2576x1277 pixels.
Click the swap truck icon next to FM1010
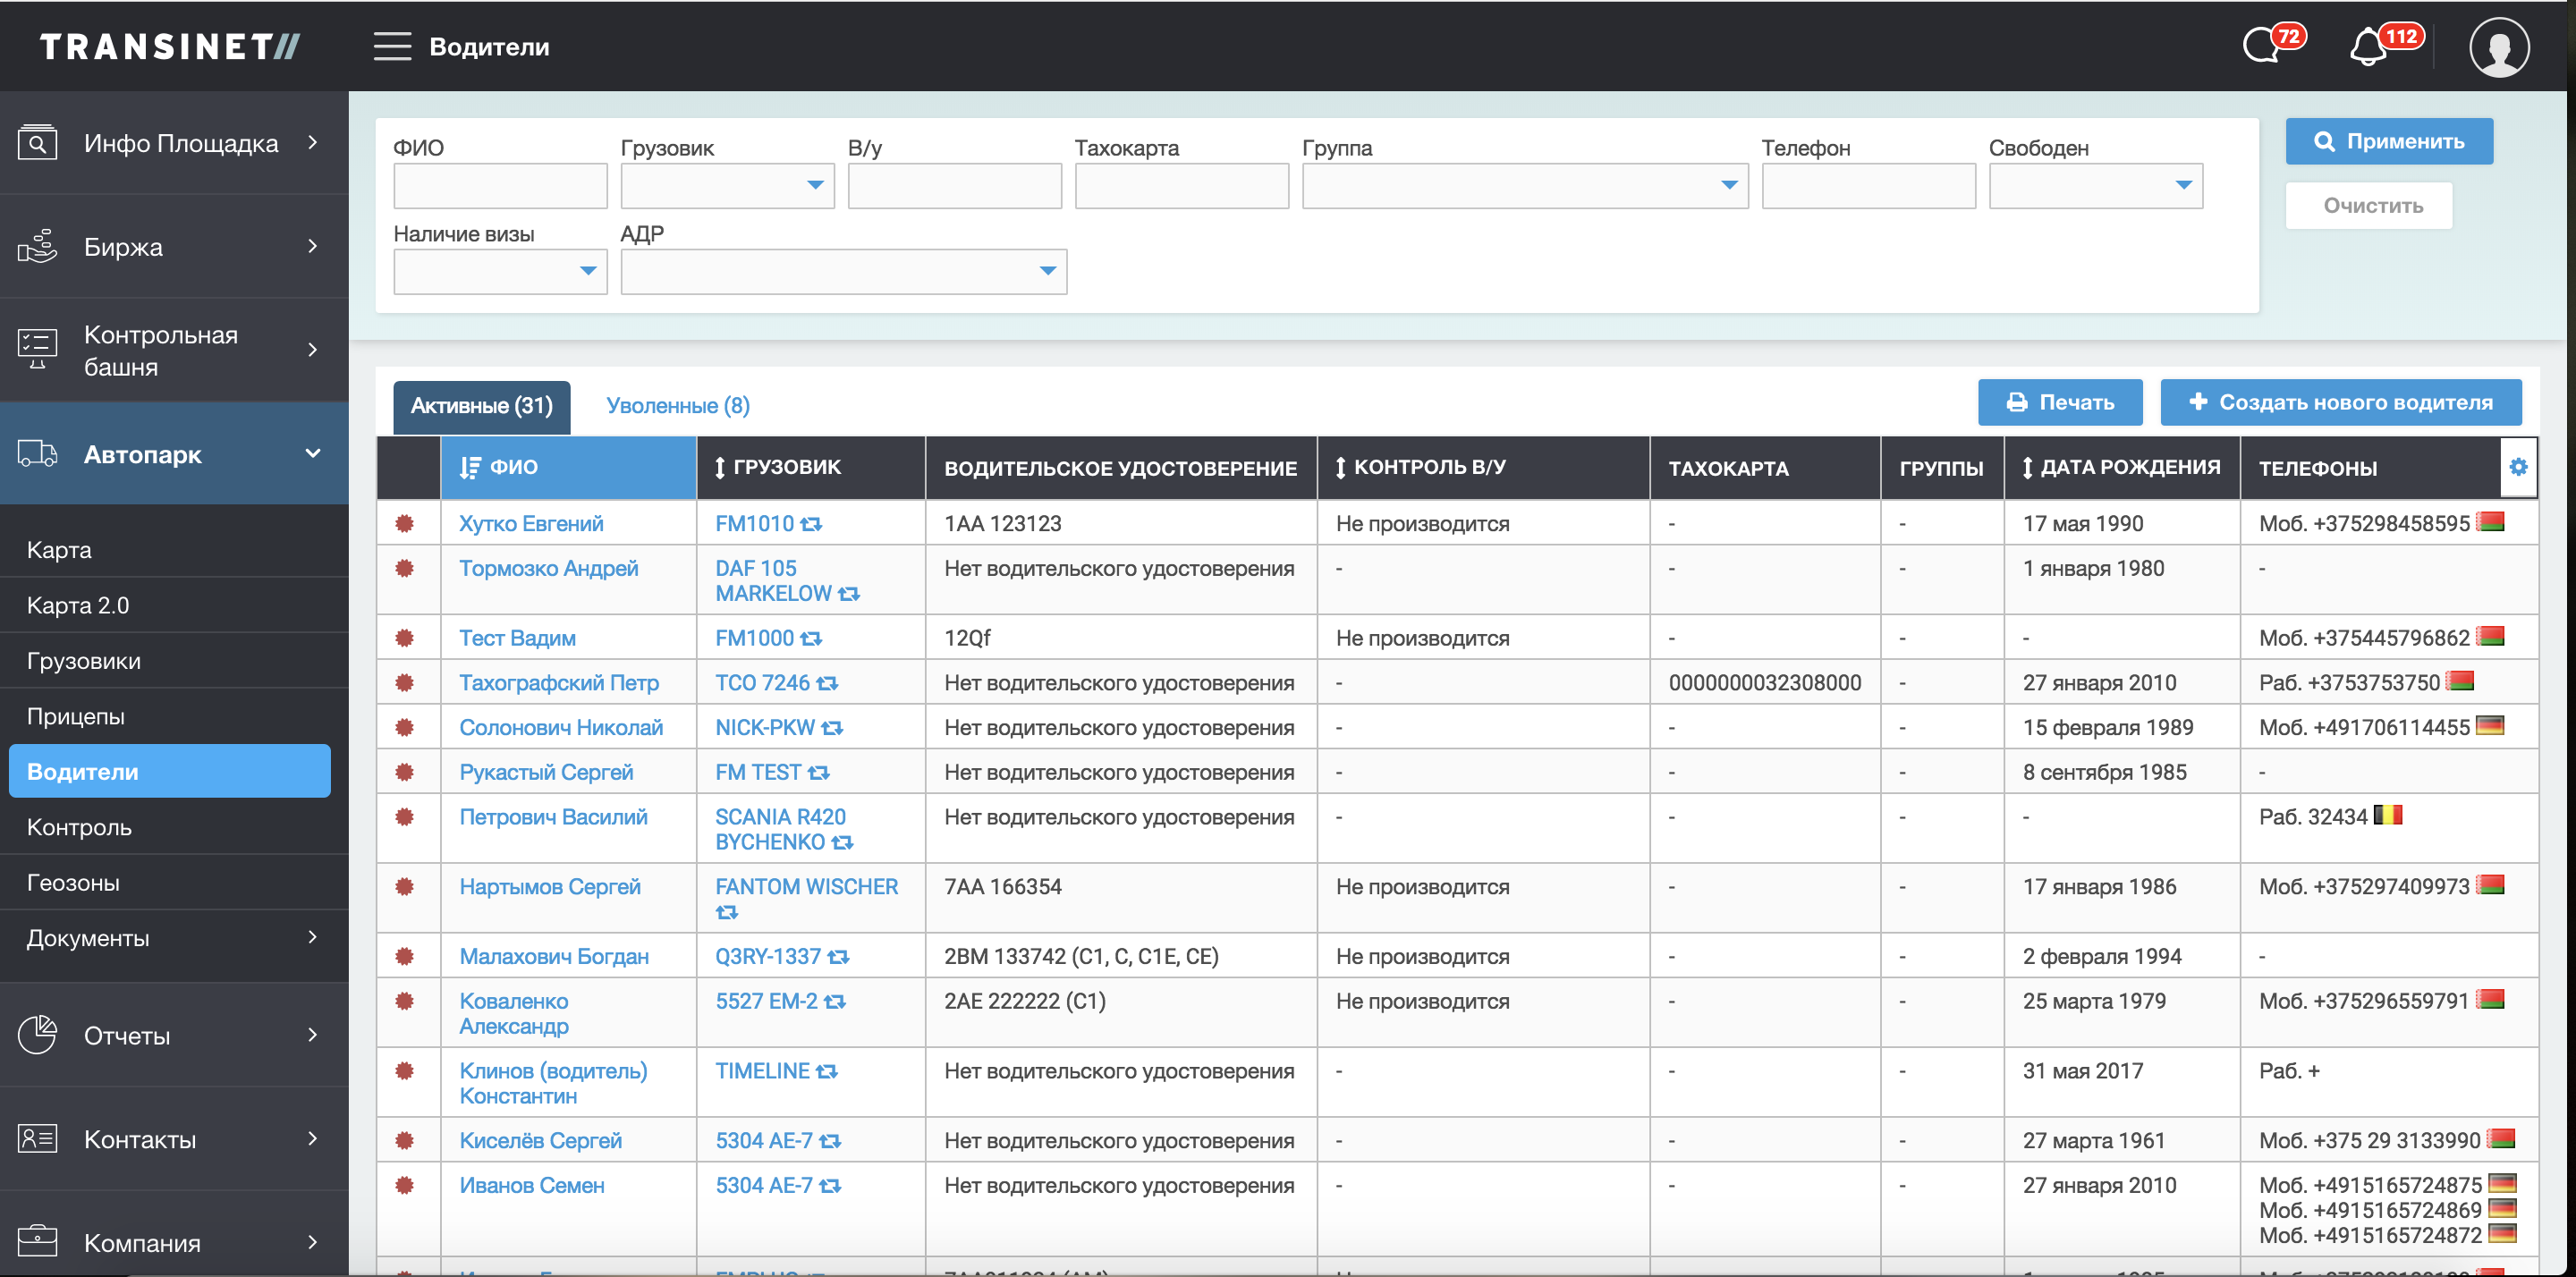(x=811, y=524)
